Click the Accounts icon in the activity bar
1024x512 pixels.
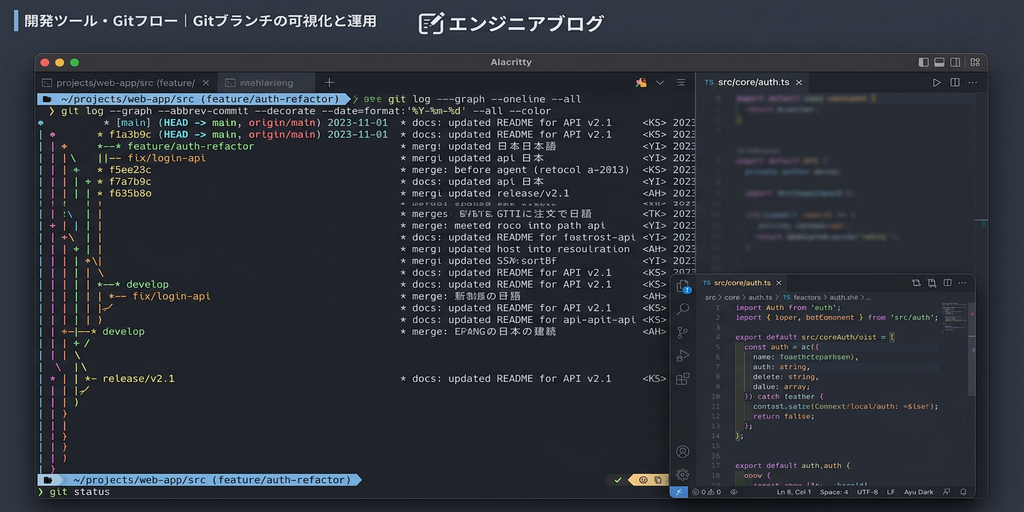pos(682,452)
